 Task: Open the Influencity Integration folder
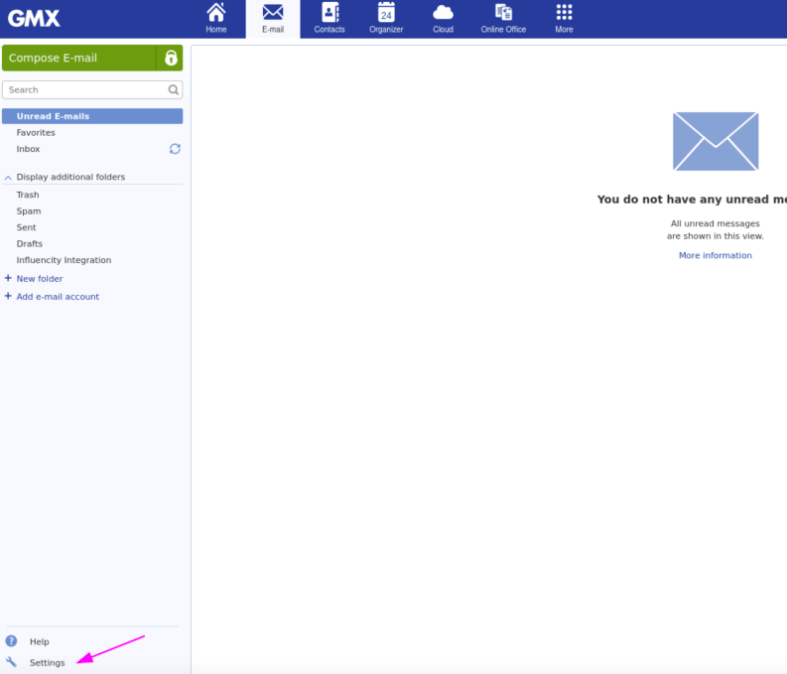tap(64, 260)
